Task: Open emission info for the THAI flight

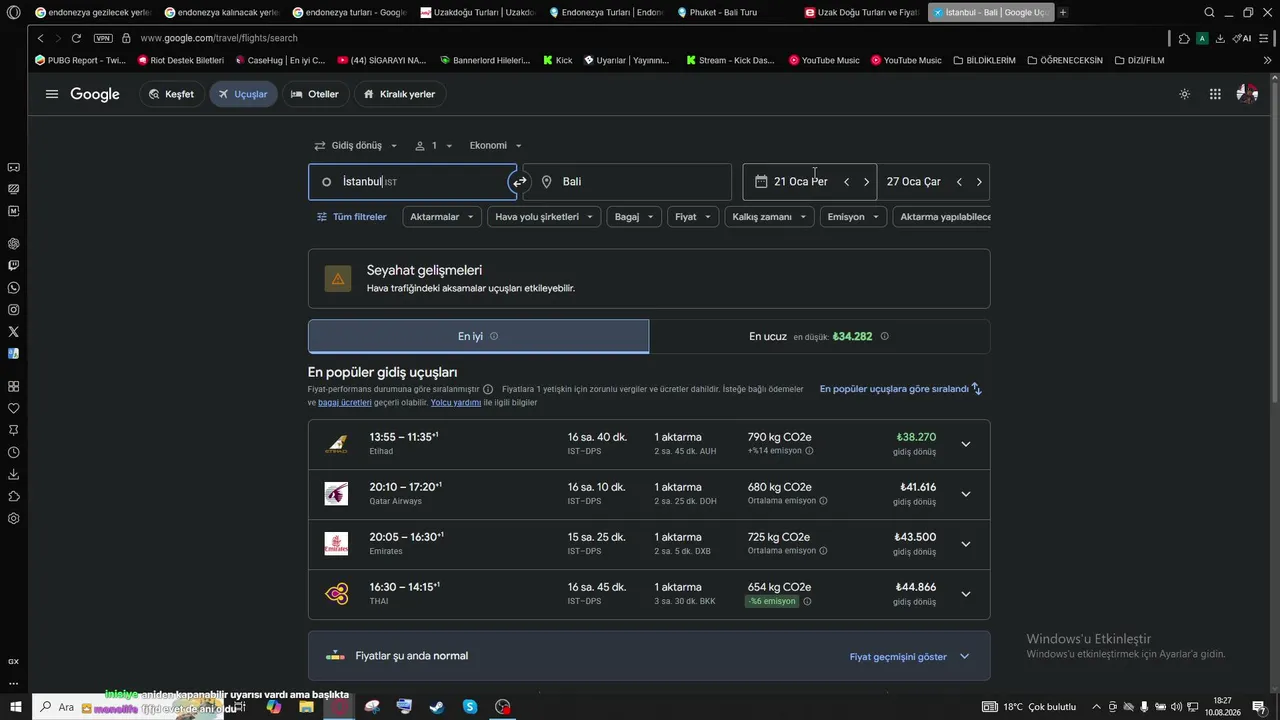Action: click(x=807, y=602)
